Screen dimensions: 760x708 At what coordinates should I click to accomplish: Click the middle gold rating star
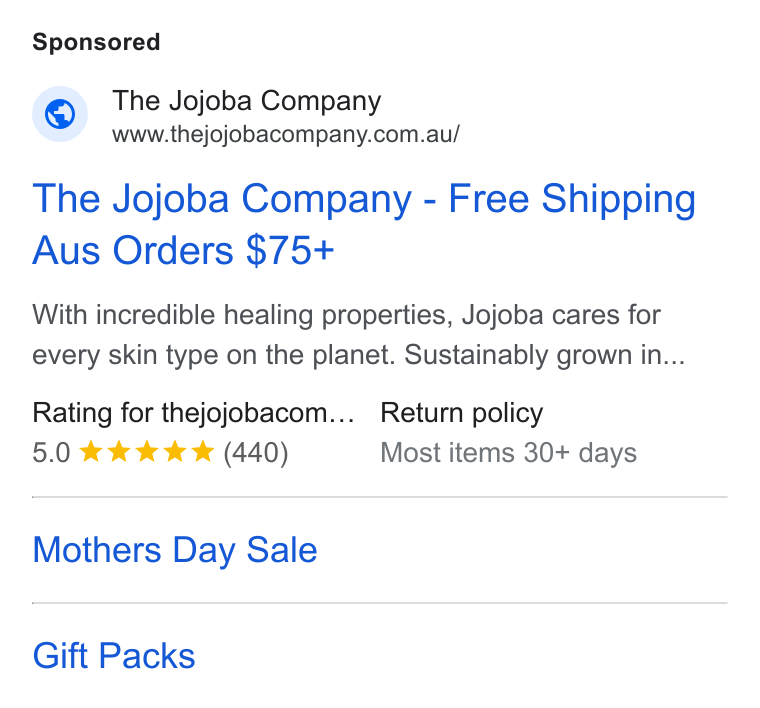[147, 452]
